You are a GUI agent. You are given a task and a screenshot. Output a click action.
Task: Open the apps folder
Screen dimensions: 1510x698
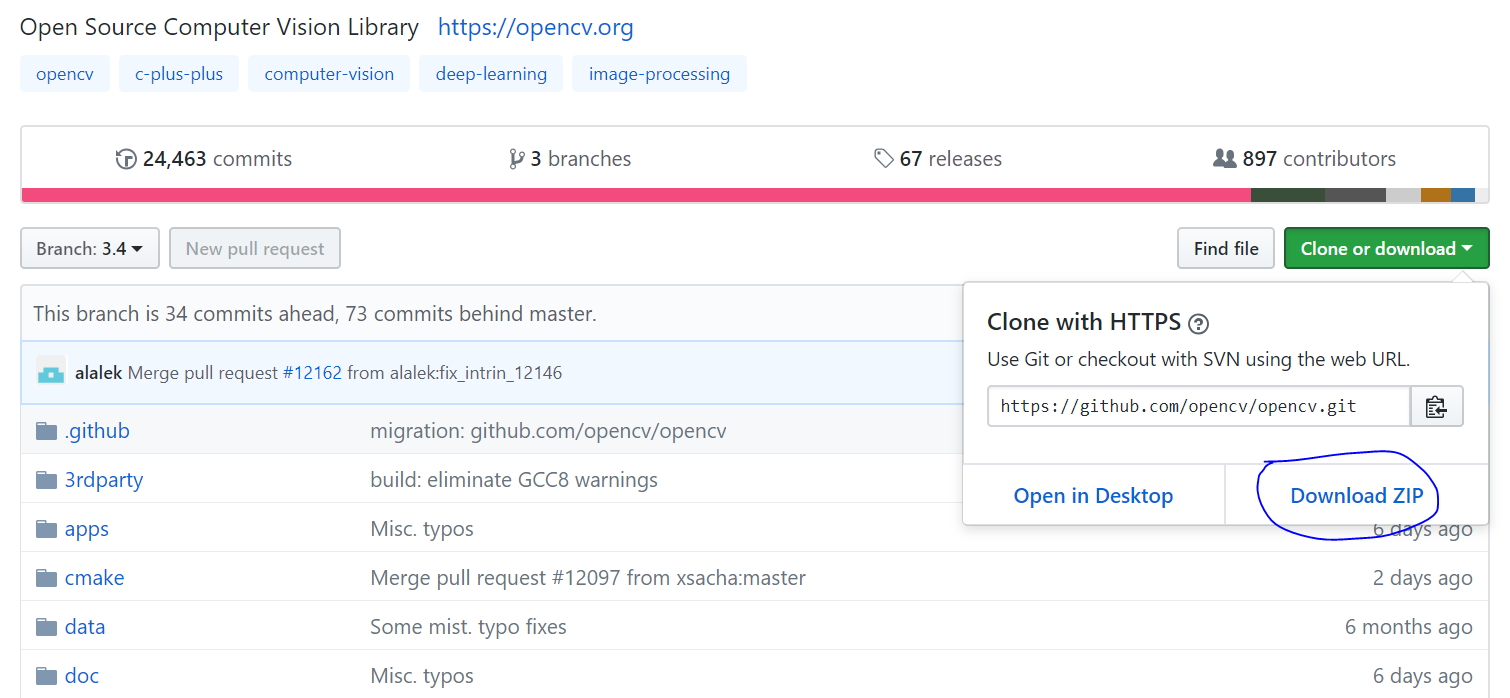coord(87,529)
